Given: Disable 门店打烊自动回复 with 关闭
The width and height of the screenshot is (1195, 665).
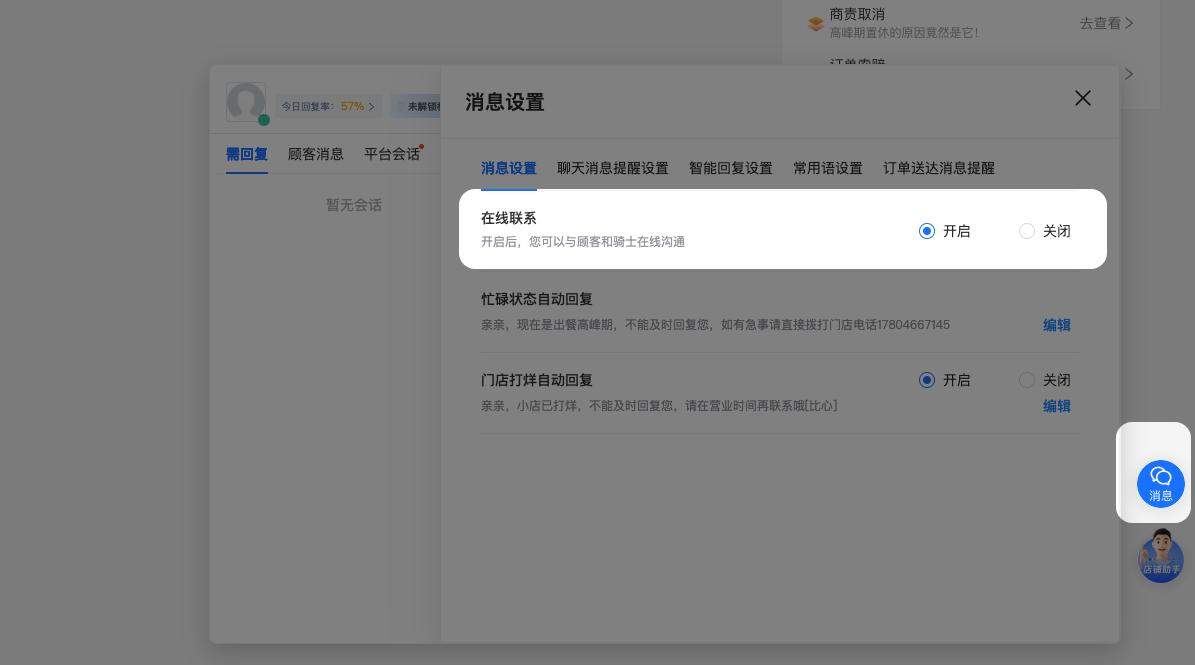Looking at the screenshot, I should pos(1027,380).
